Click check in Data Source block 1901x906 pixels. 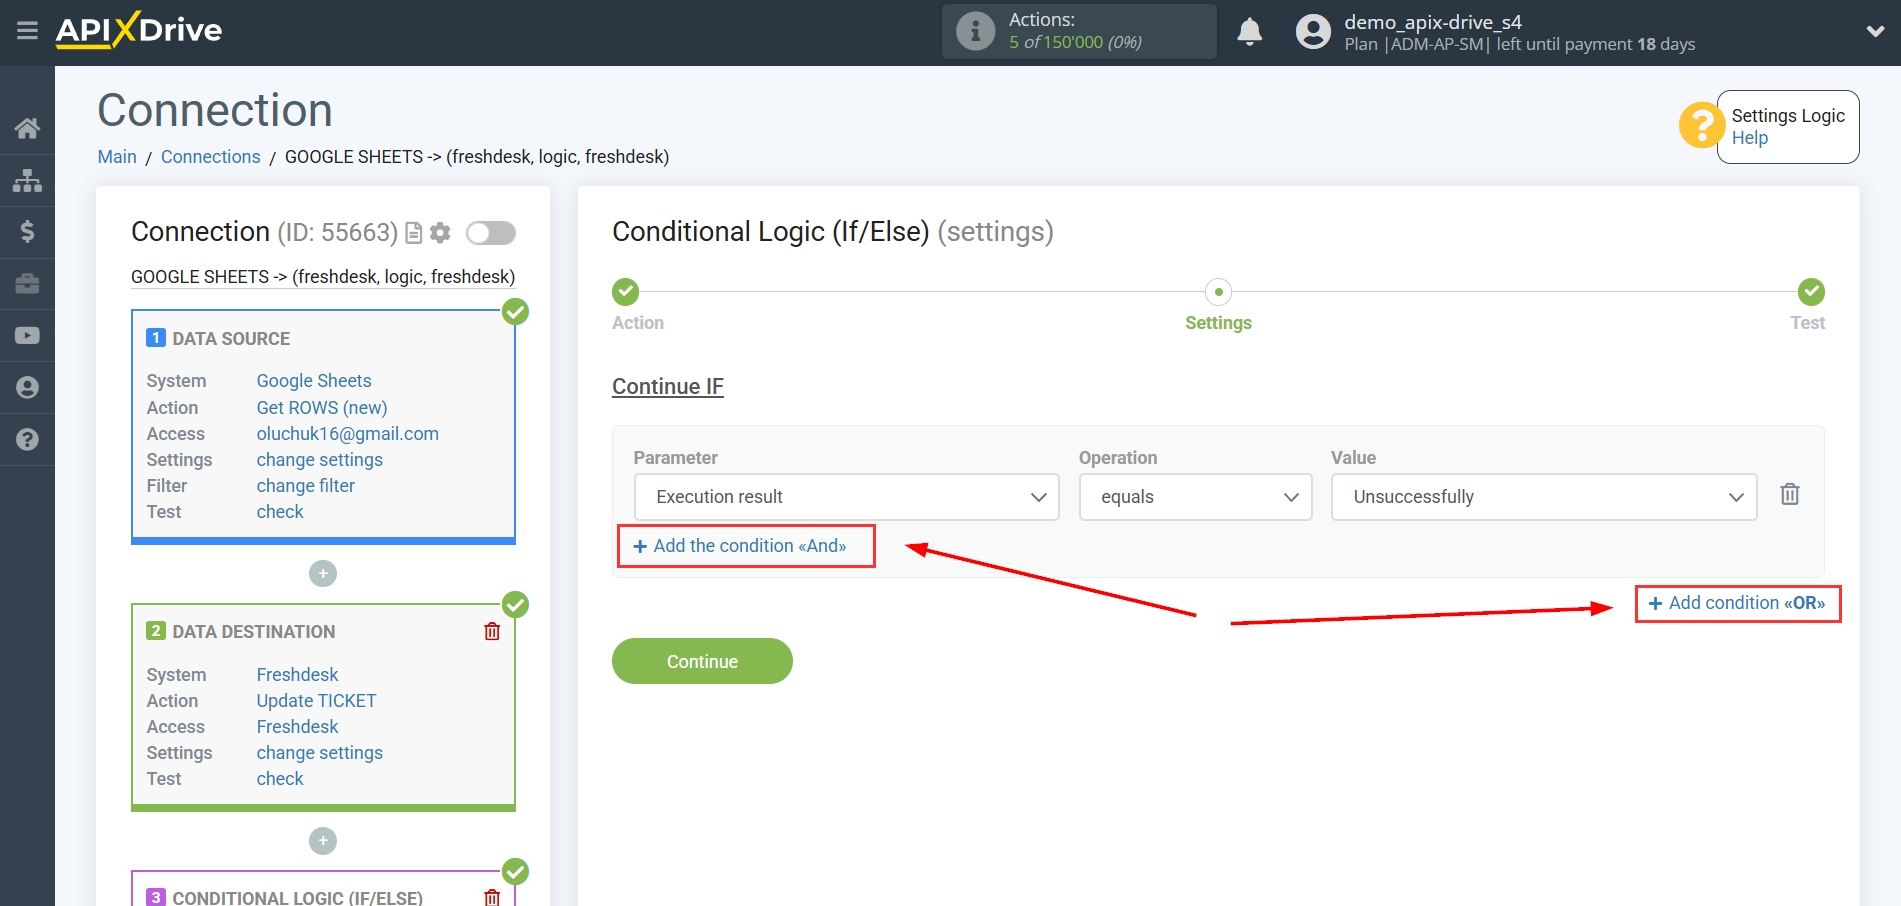point(280,512)
